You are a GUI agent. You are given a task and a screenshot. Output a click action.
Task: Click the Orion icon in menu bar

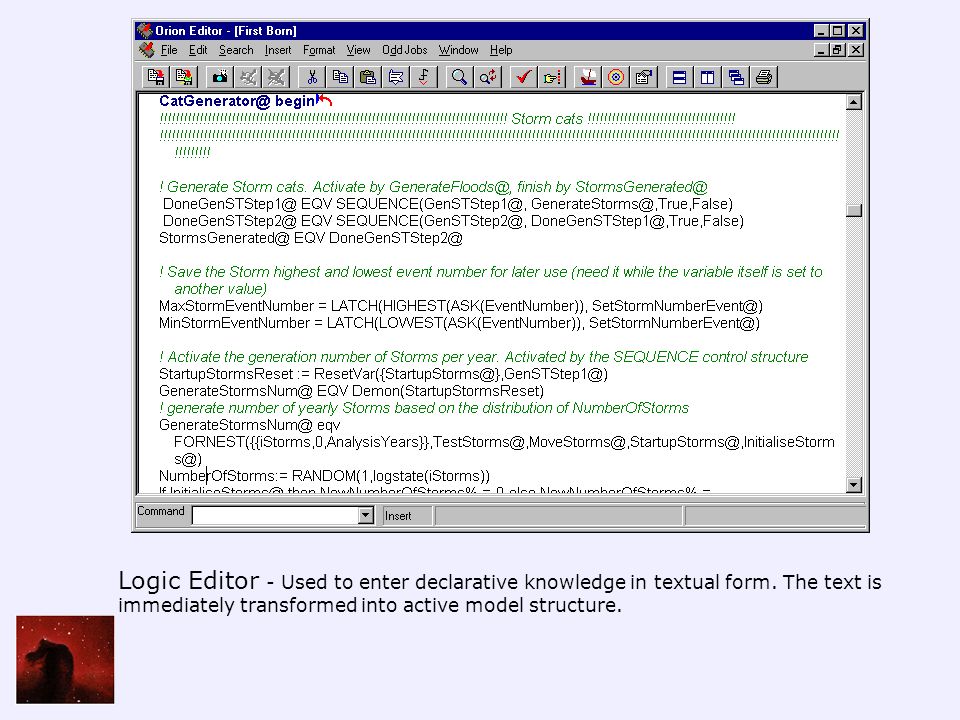pos(146,50)
